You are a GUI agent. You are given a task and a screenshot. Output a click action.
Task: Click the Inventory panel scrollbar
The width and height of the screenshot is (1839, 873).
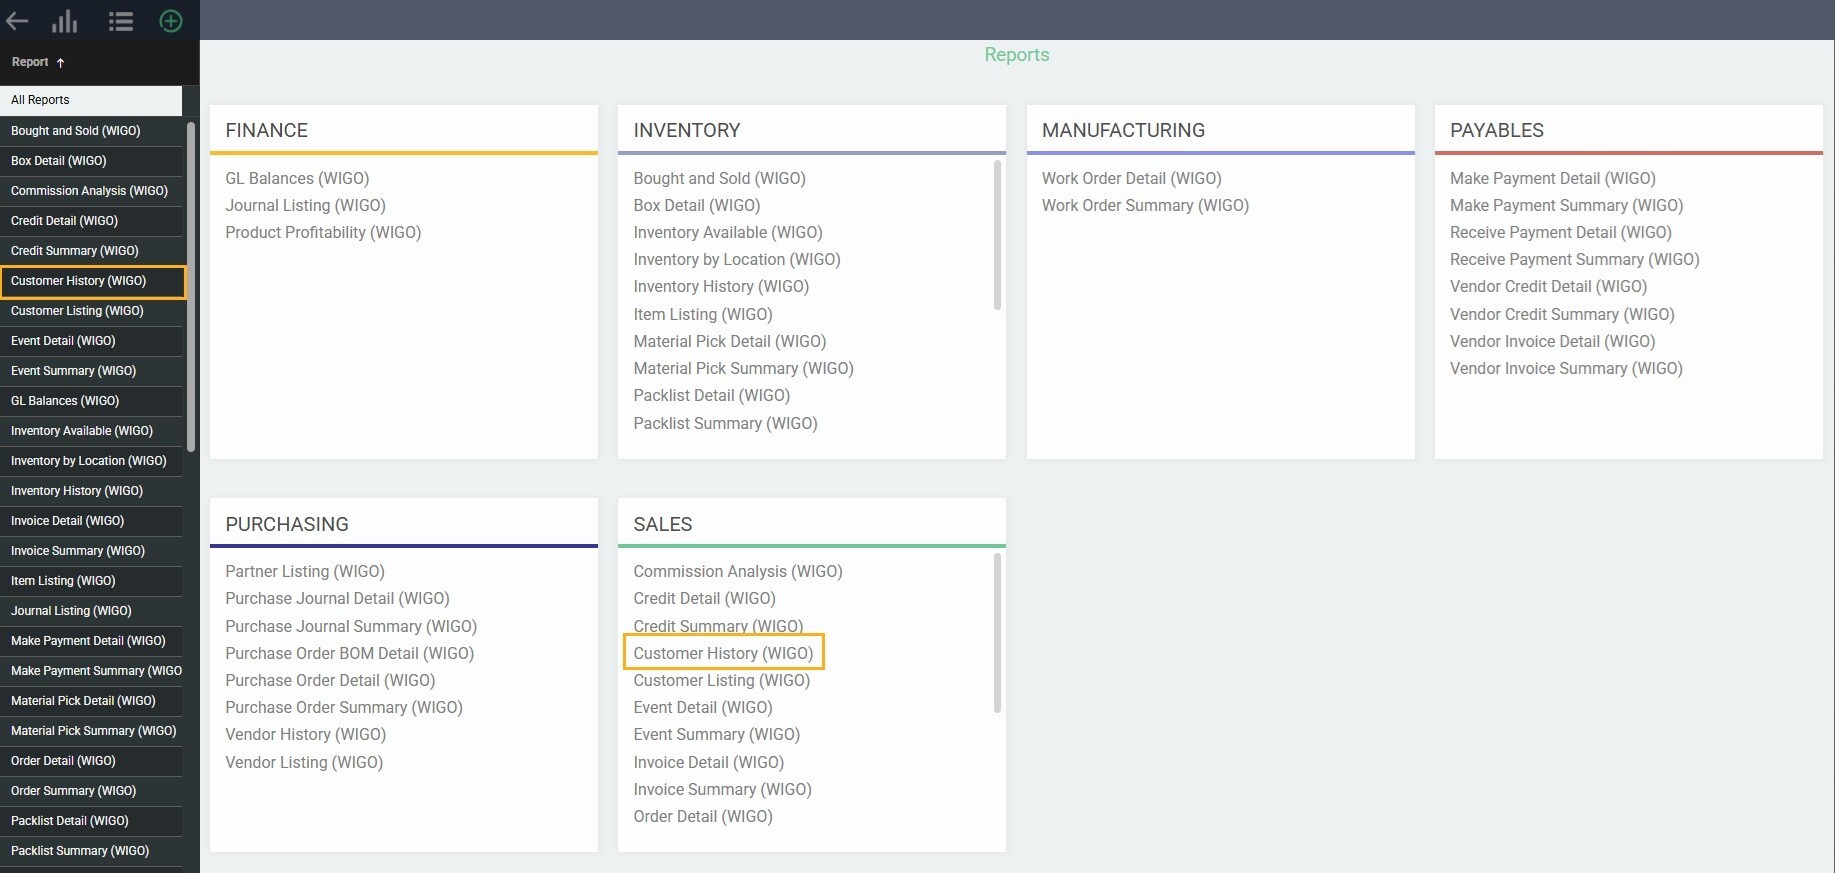997,235
